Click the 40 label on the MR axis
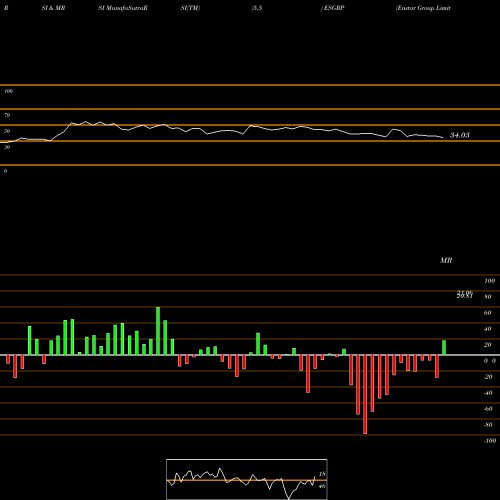The image size is (500, 500). pyautogui.click(x=488, y=329)
